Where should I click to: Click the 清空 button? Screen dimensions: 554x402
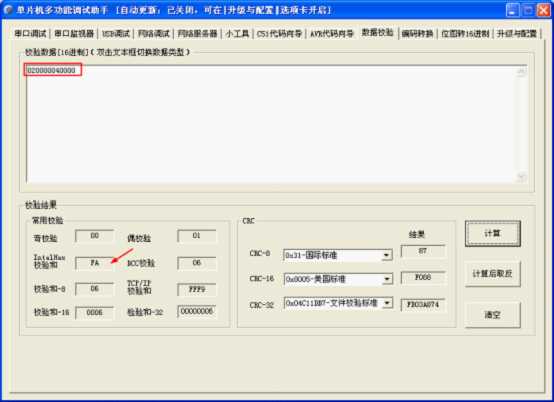click(493, 315)
